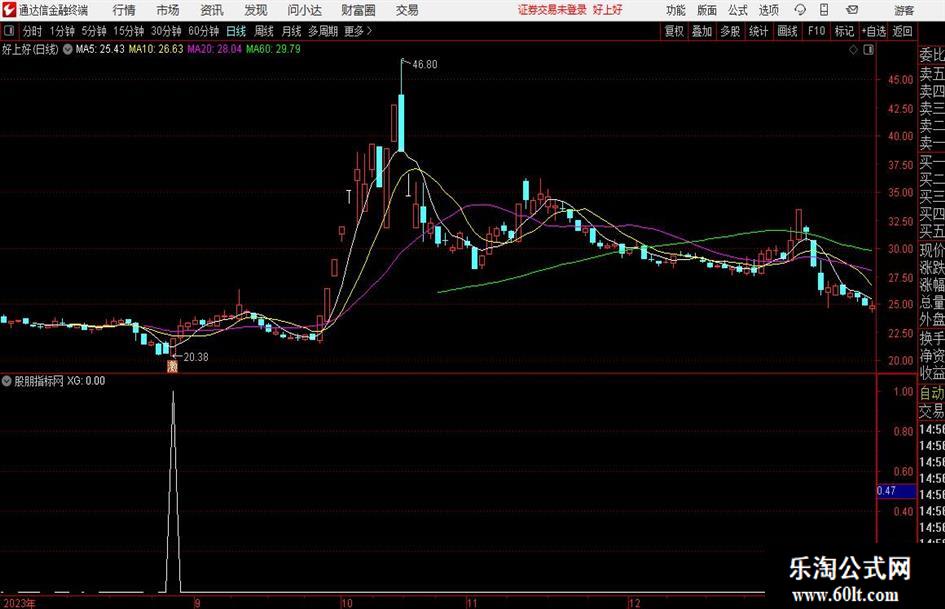Open the F10 company info button
Screen dimensions: 945x609
pos(816,31)
